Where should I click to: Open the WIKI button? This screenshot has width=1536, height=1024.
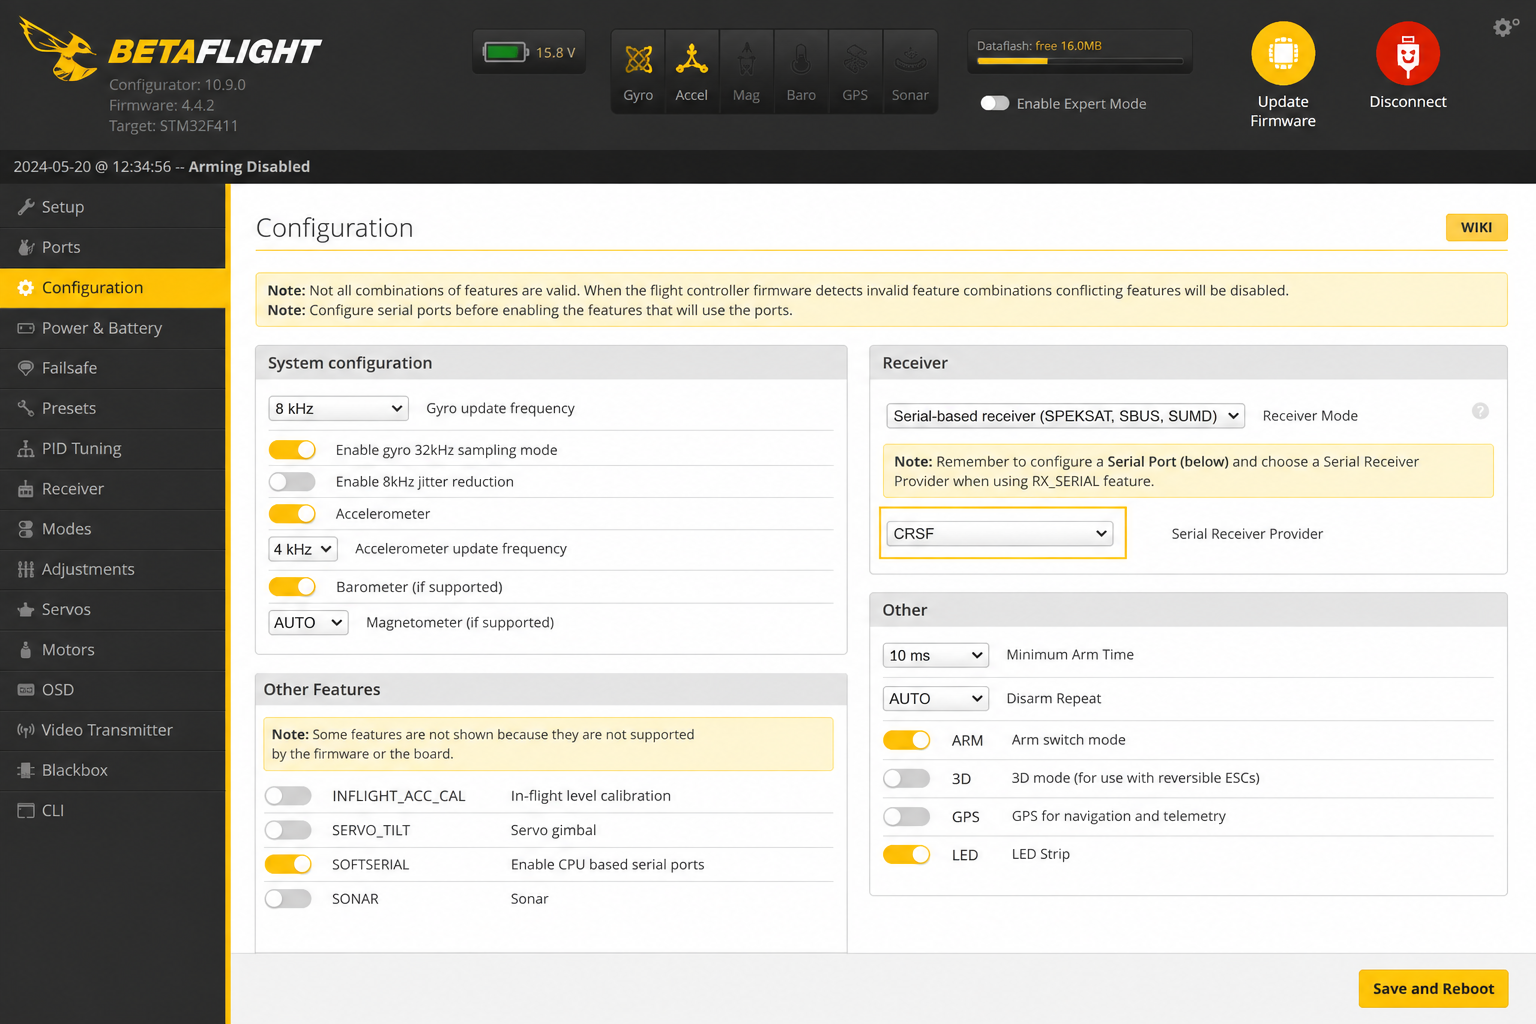point(1476,227)
